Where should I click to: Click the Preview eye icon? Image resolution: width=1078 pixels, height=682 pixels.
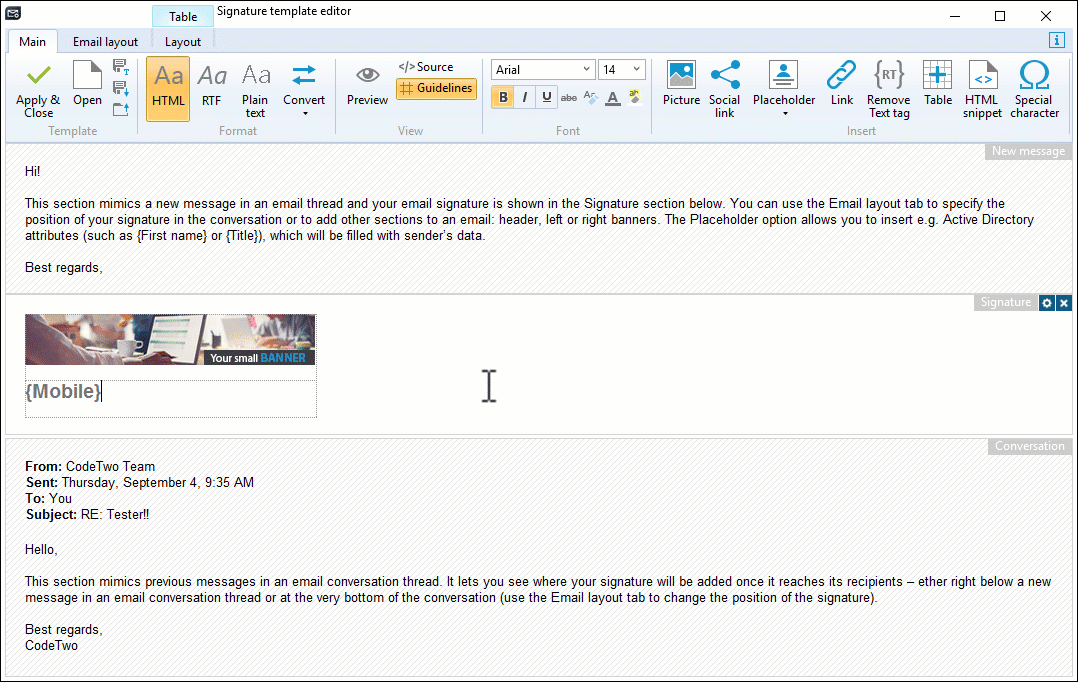pyautogui.click(x=367, y=85)
